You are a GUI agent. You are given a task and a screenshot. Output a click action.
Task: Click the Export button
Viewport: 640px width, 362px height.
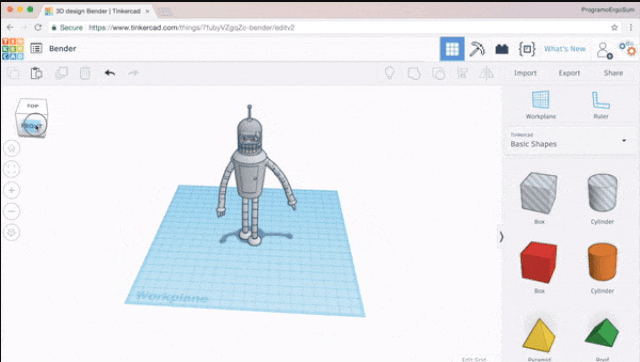[569, 73]
